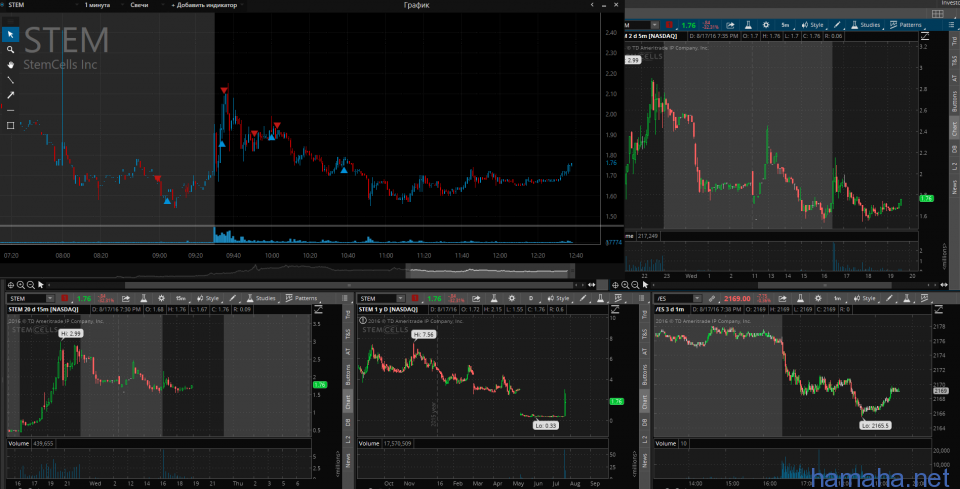960x489 pixels.
Task: Open the D aggregation dropdown on daily chart
Action: tap(533, 299)
